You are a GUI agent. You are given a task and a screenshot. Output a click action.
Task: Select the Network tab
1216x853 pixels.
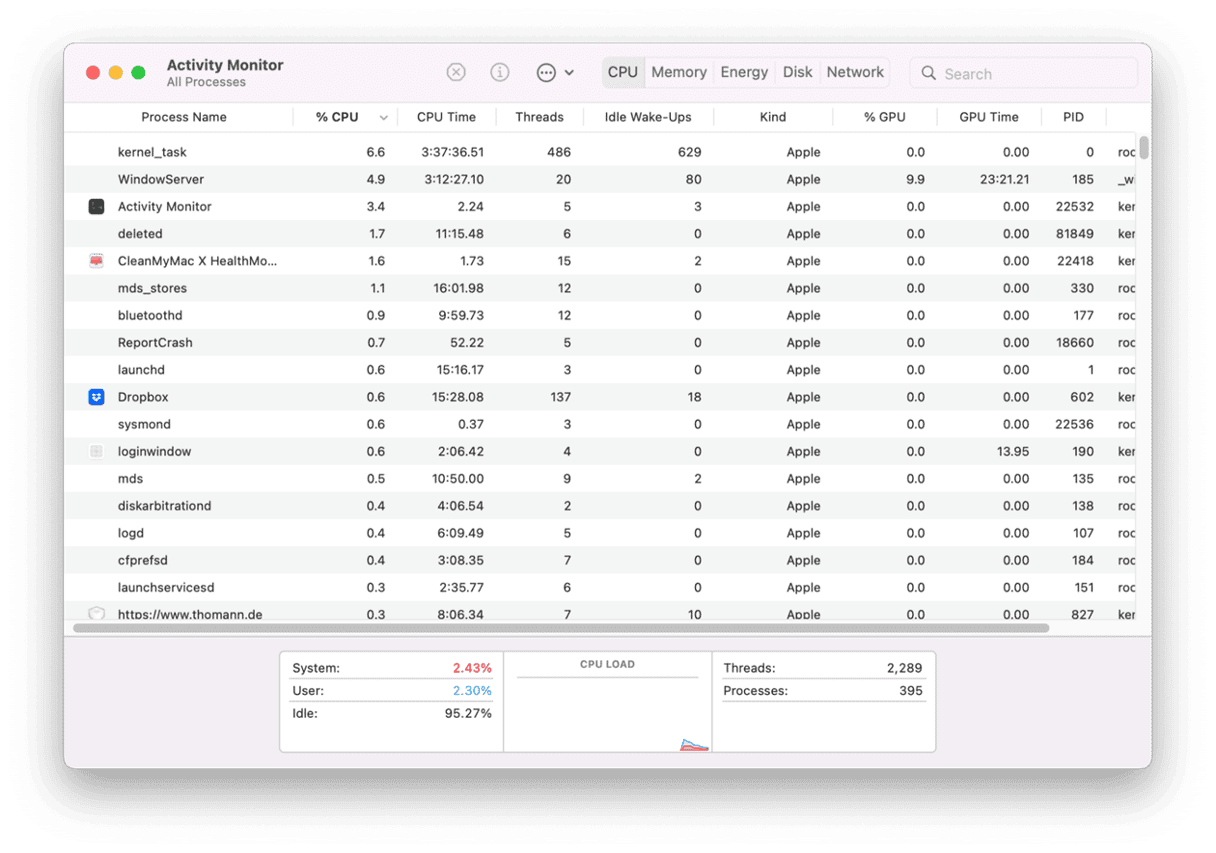point(855,72)
